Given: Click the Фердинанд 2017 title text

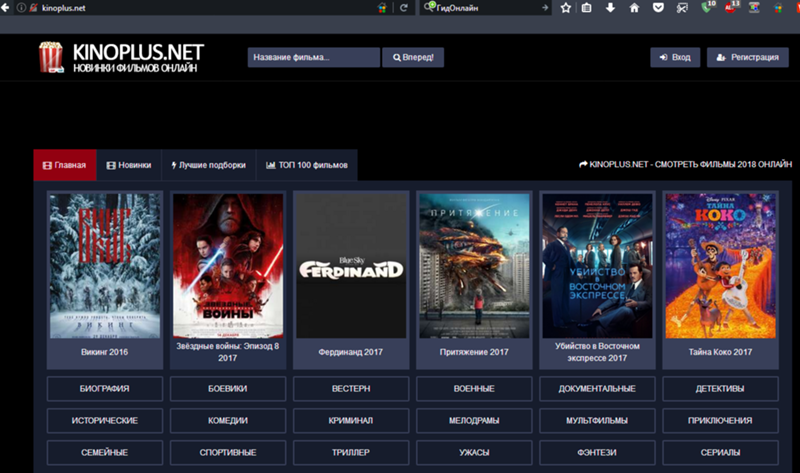Looking at the screenshot, I should pos(351,352).
